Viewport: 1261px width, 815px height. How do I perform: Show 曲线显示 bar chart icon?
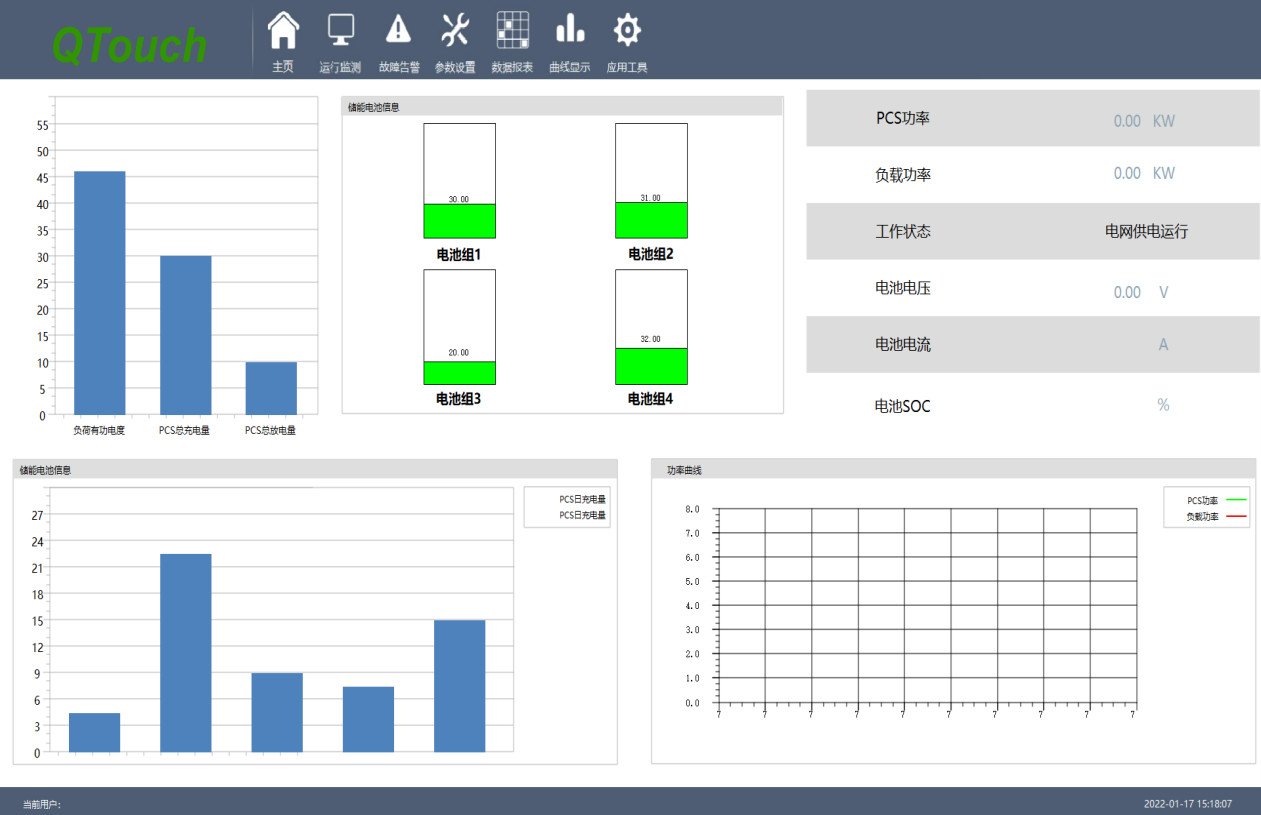[x=570, y=30]
